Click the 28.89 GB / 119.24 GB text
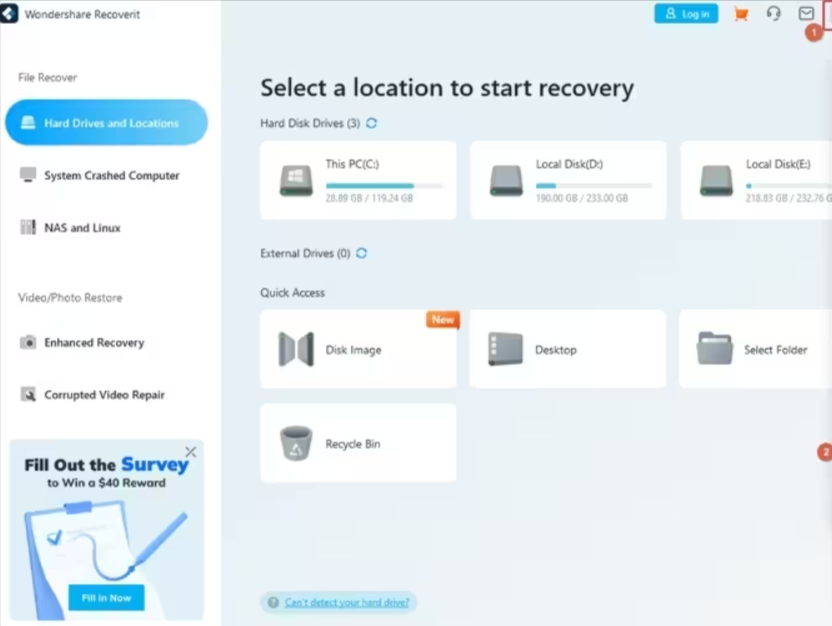Screen dimensions: 832x626 (369, 198)
